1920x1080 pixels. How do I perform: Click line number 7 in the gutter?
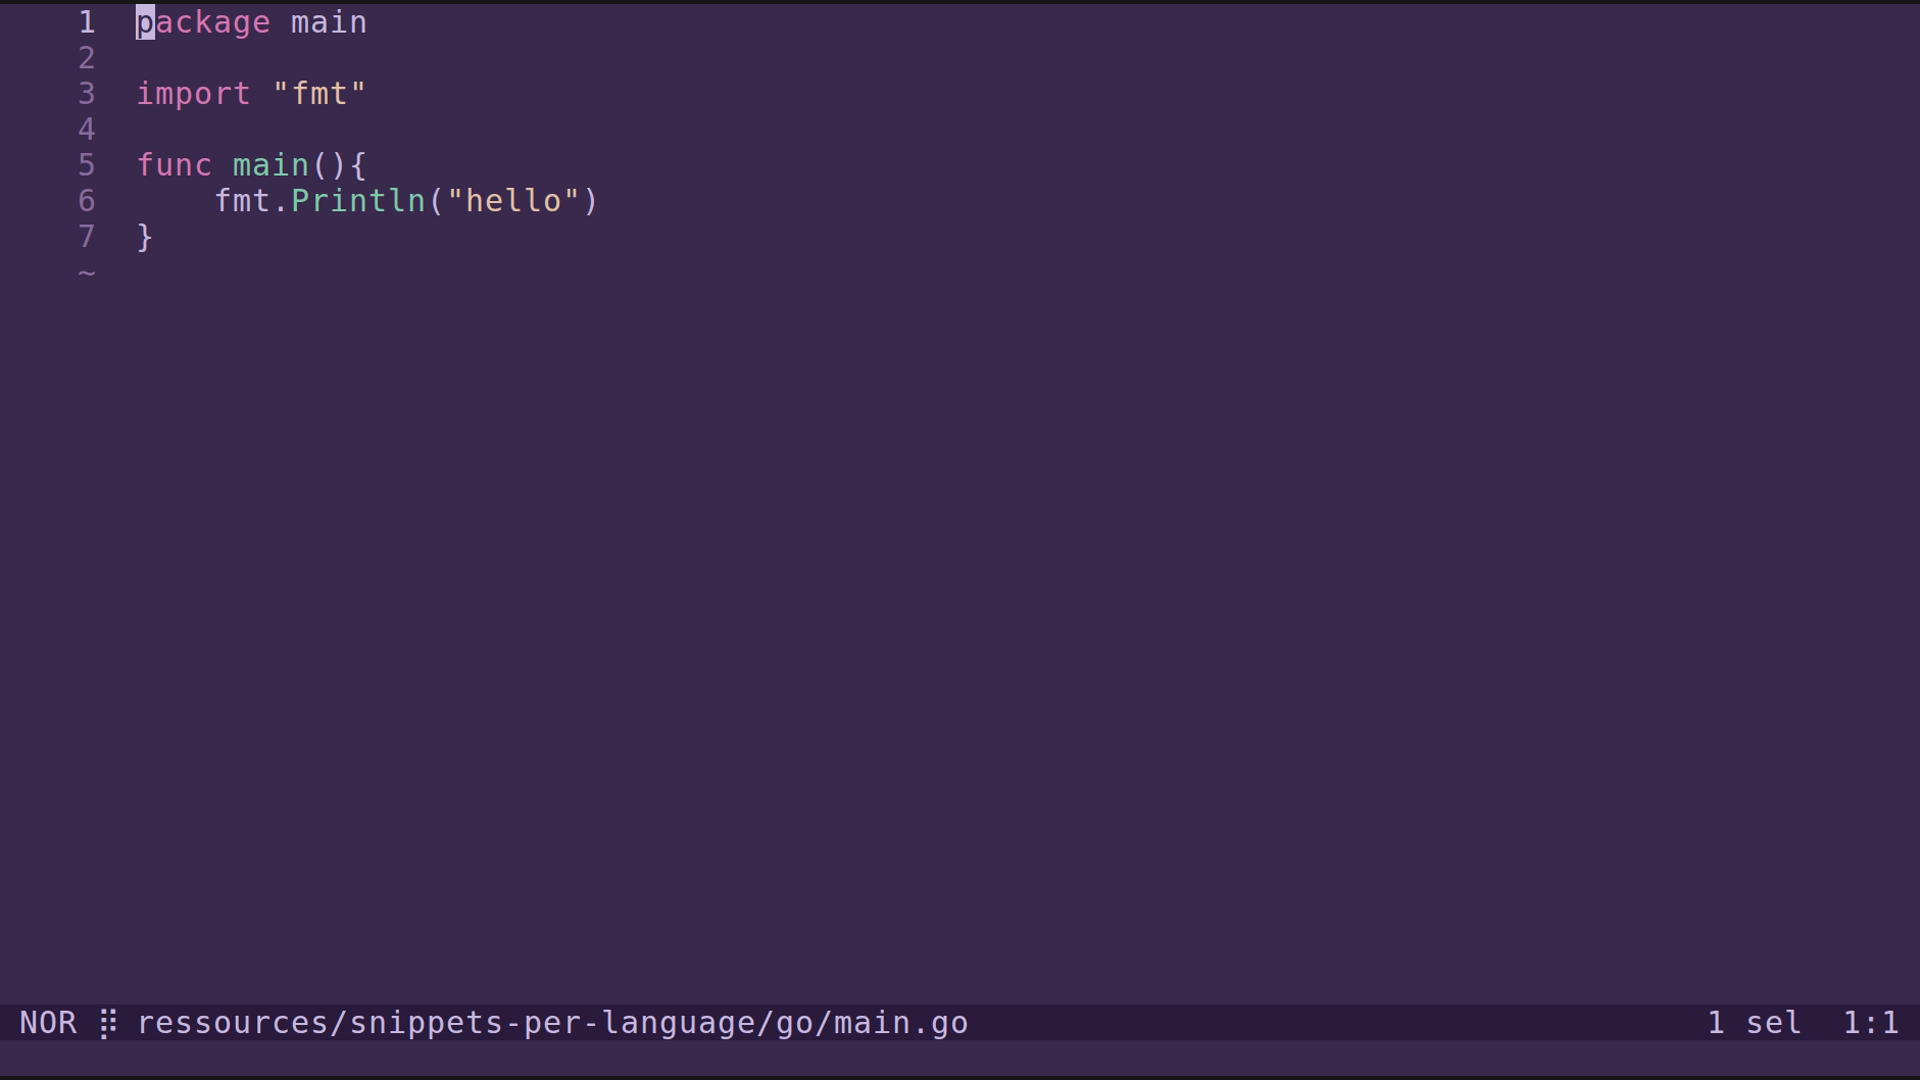coord(87,237)
